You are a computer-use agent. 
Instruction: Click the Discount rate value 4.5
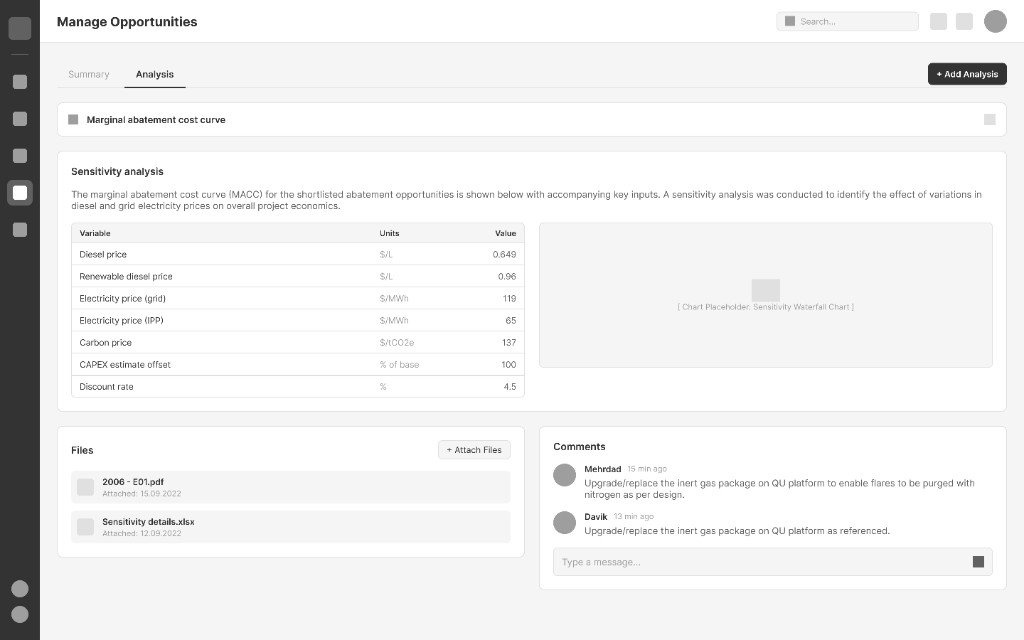(x=510, y=387)
